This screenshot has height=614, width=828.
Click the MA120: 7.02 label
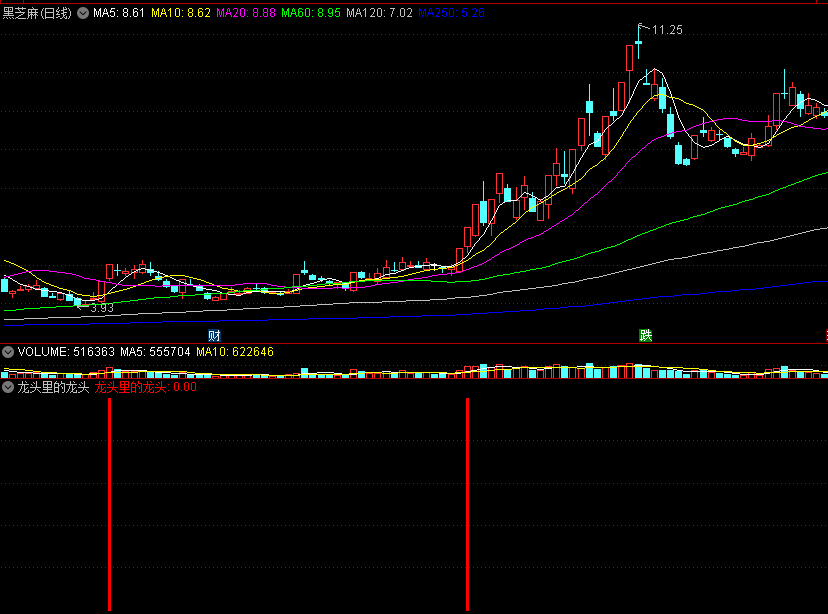coord(380,13)
